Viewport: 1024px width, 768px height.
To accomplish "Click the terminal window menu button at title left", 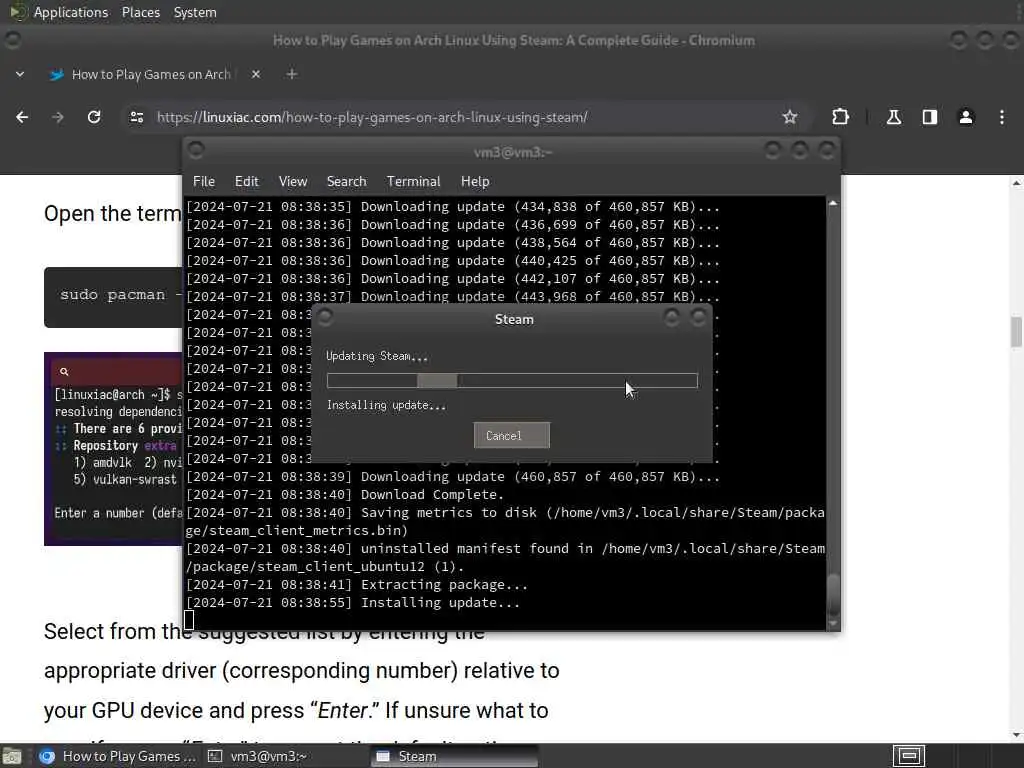I will 196,150.
